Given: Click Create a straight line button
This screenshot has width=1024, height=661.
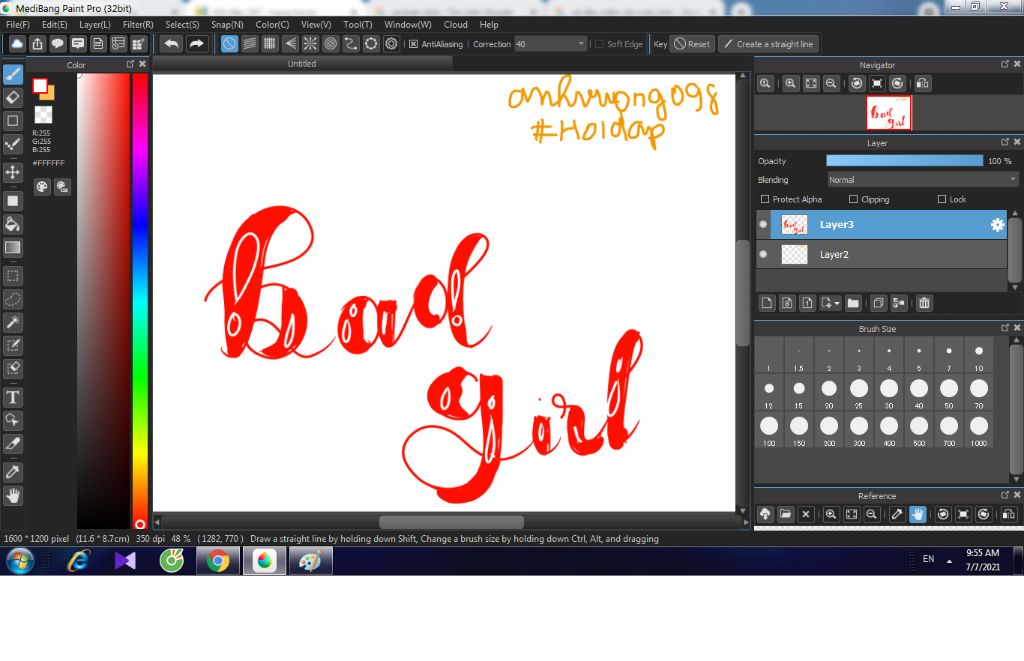Looking at the screenshot, I should pos(769,44).
